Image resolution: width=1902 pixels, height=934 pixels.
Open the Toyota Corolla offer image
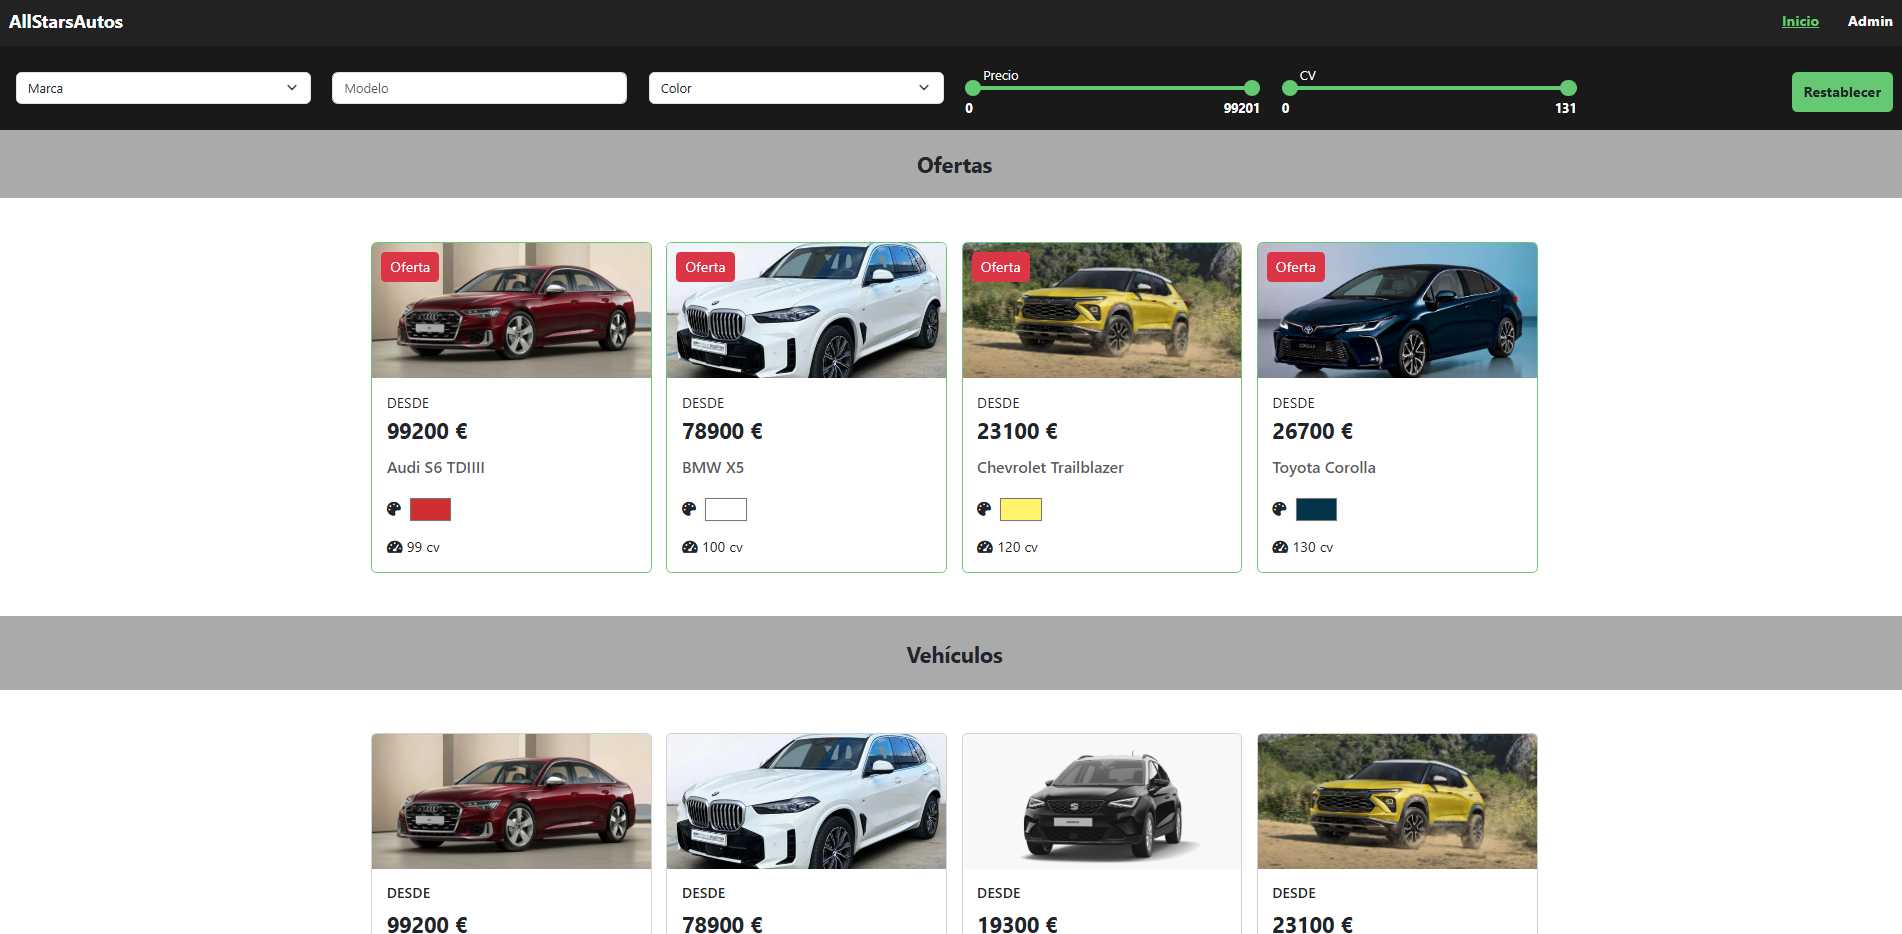point(1397,311)
